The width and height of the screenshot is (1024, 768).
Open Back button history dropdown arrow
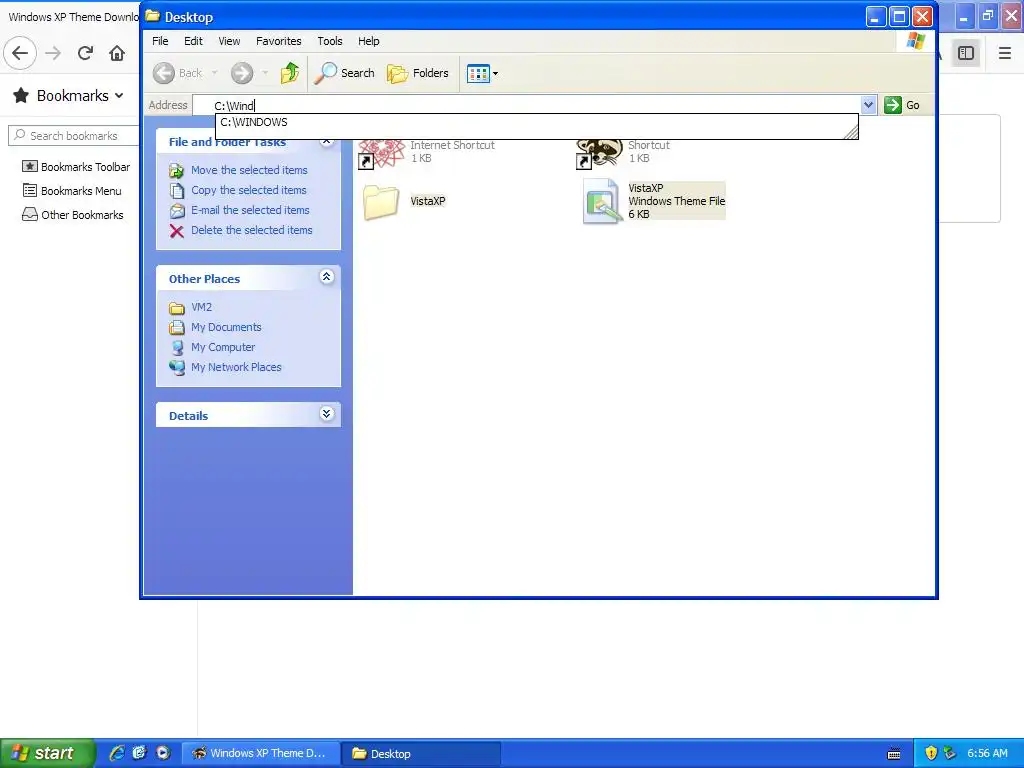coord(214,73)
